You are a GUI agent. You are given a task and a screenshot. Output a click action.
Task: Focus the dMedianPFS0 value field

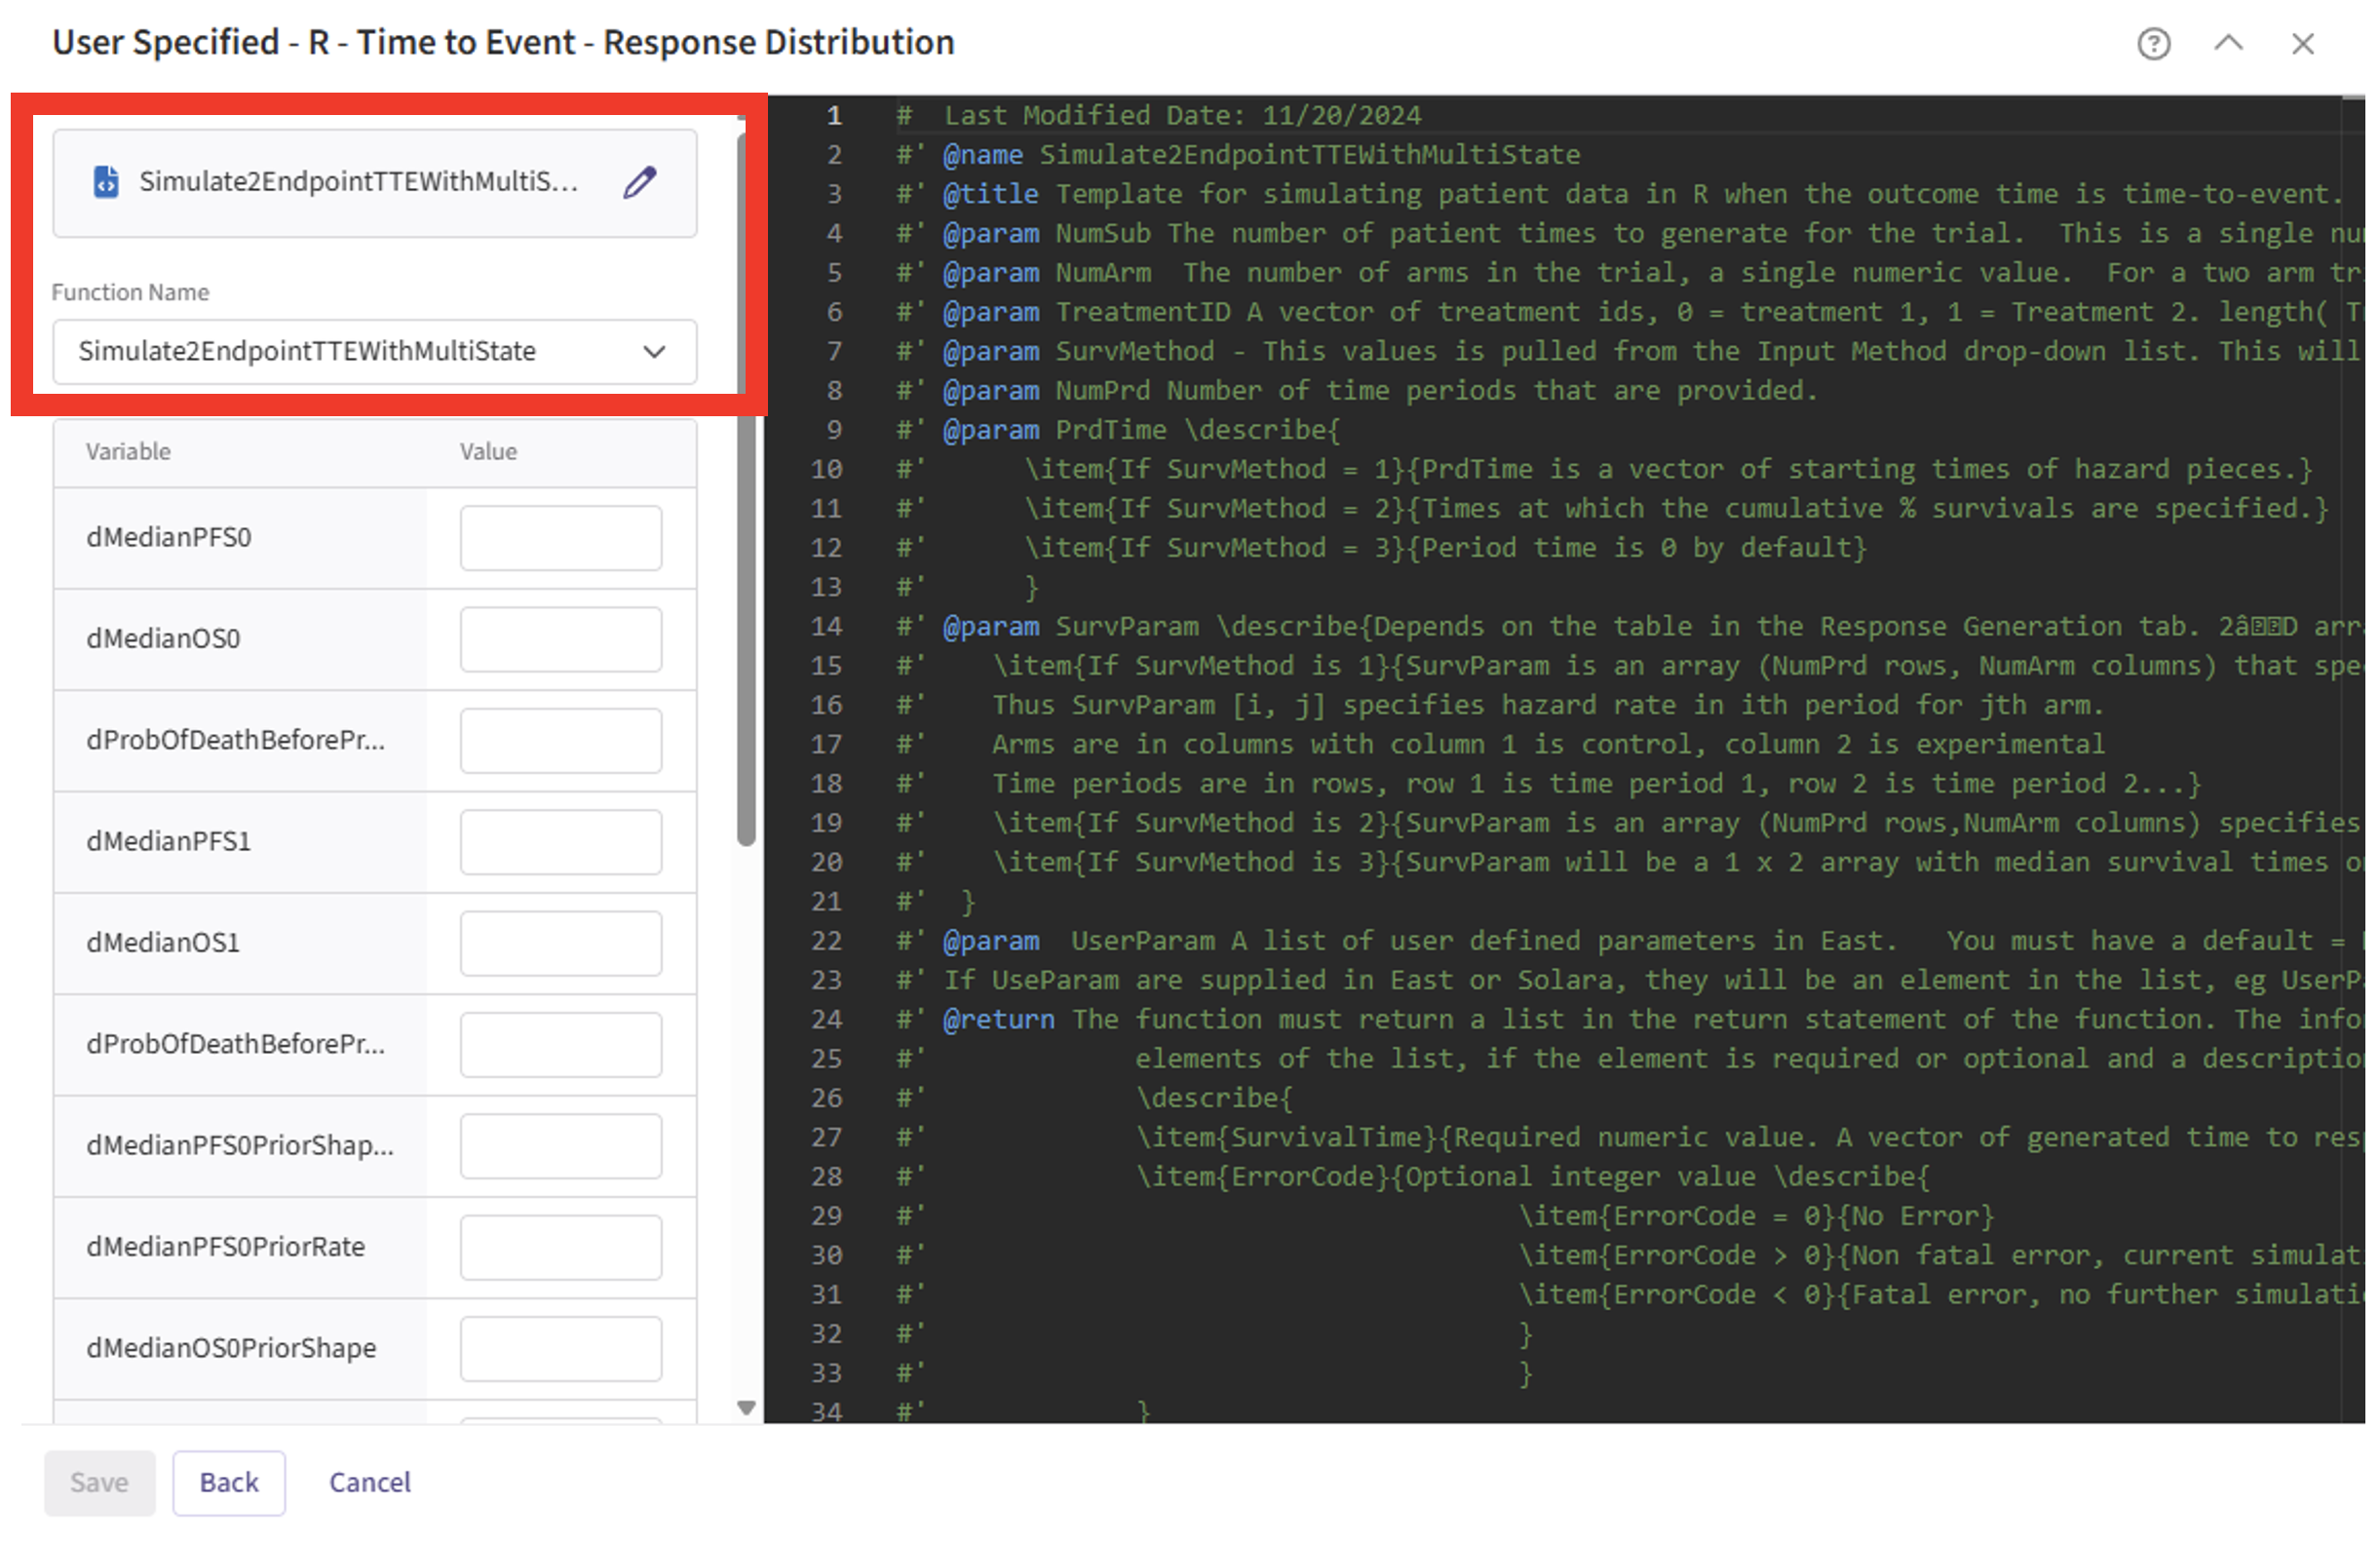point(560,538)
